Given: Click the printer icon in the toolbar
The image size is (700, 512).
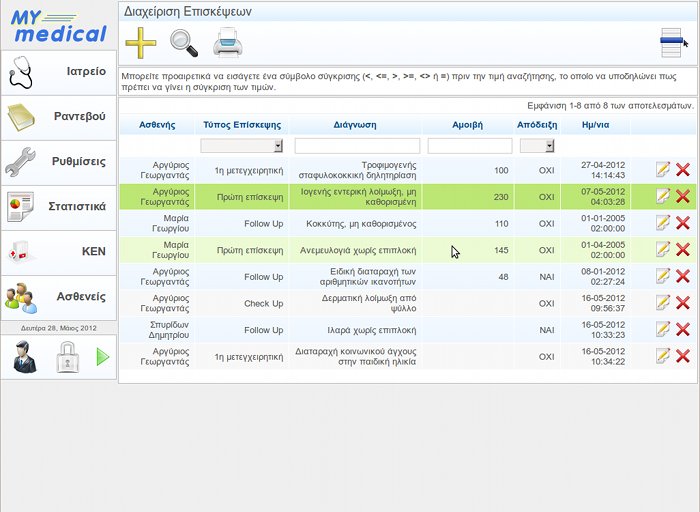Looking at the screenshot, I should (228, 43).
